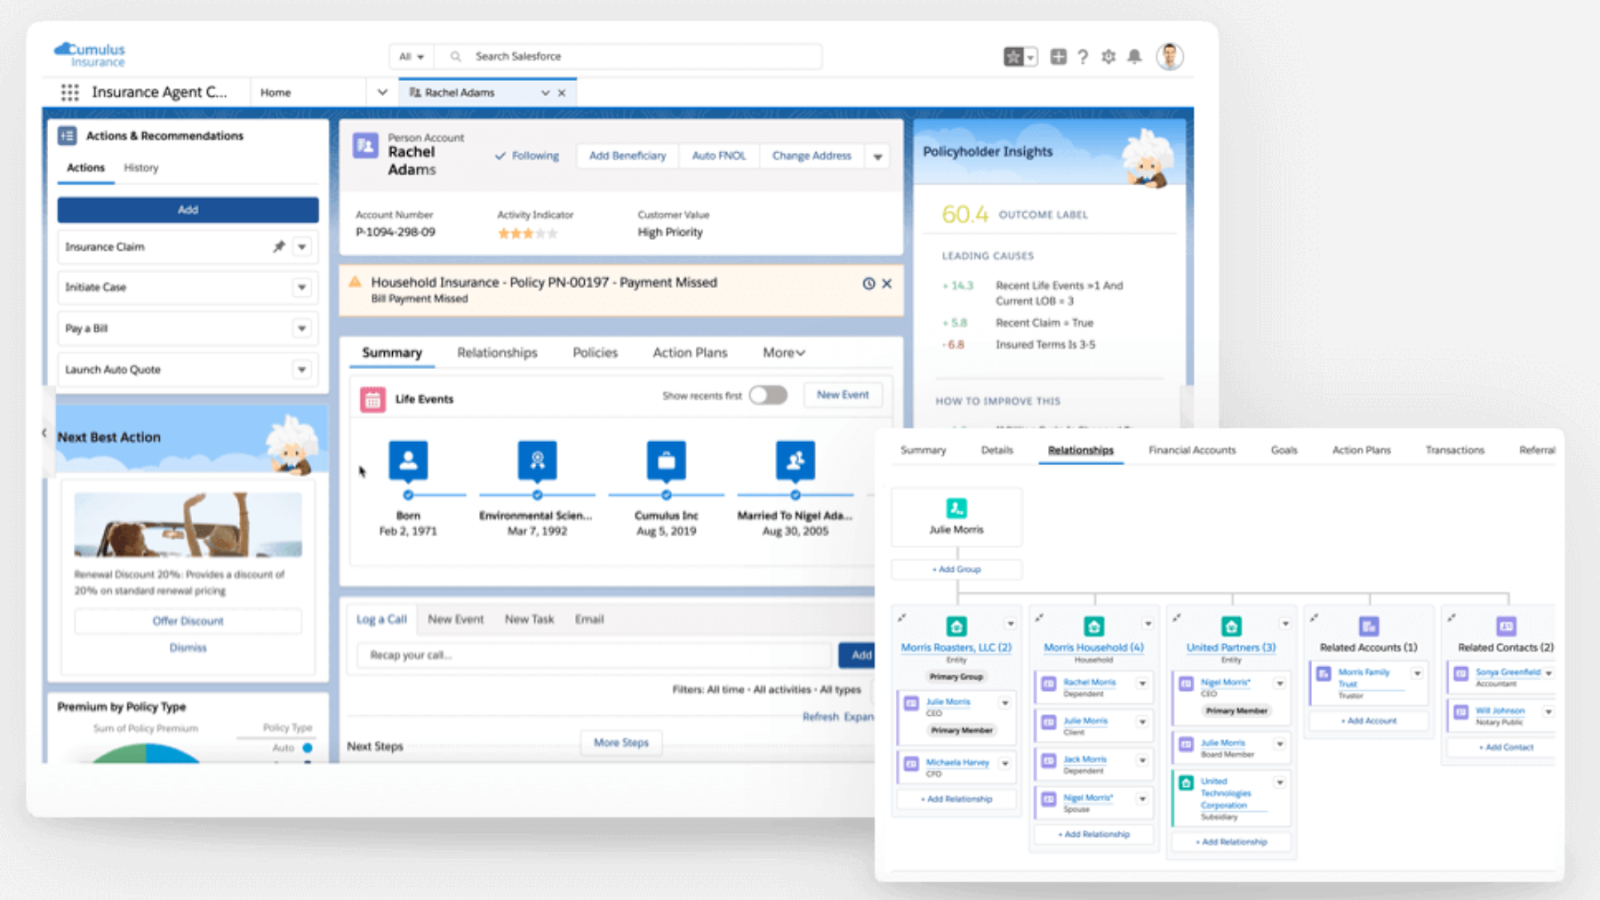The height and width of the screenshot is (900, 1600).
Task: Open the Insurance Claim action dropdown
Action: (x=302, y=247)
